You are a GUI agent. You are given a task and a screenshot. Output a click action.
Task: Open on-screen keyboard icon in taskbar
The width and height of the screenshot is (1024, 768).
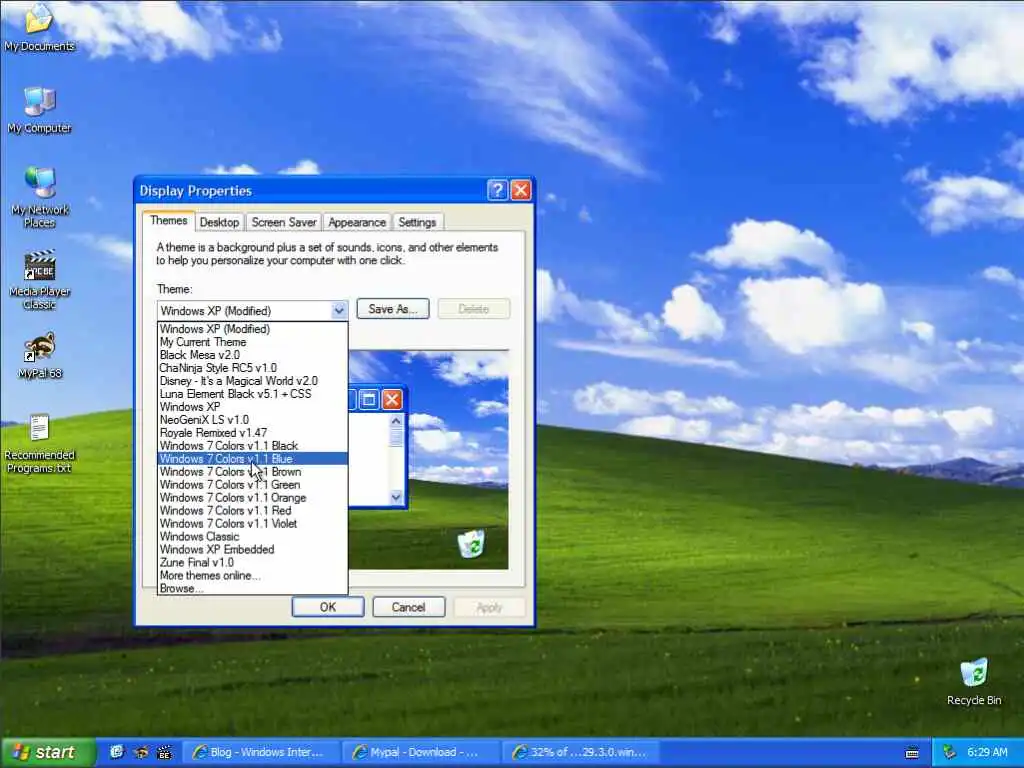point(912,753)
